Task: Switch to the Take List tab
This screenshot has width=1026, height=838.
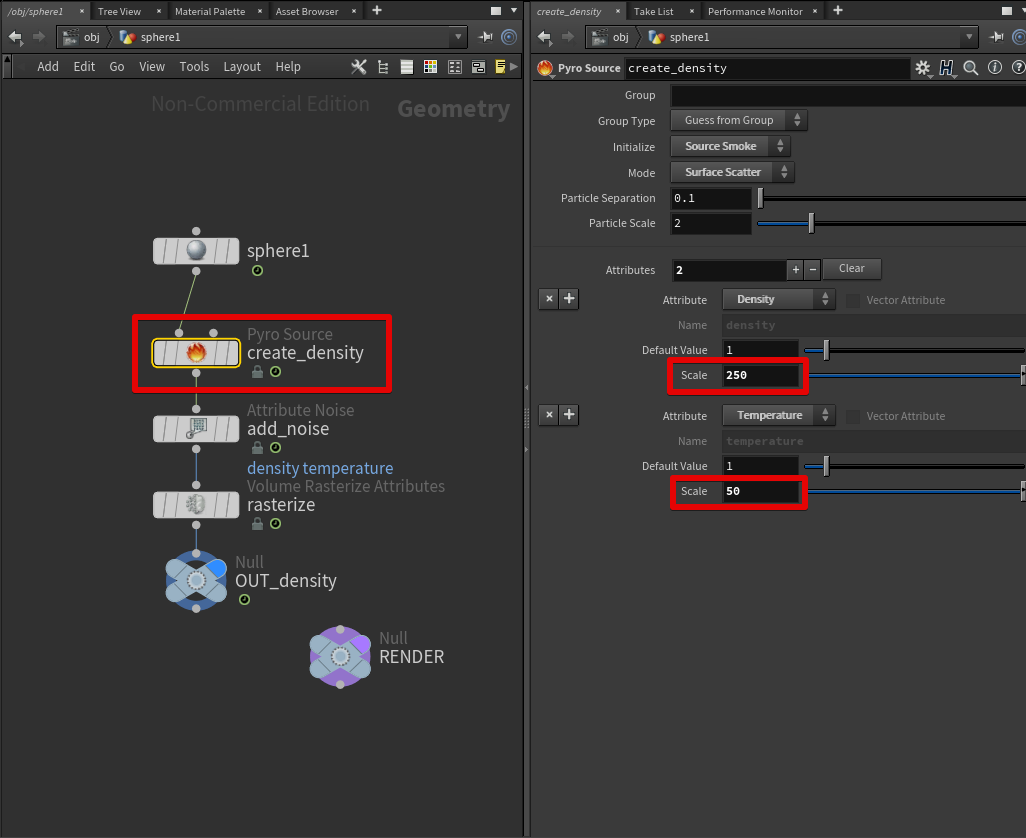Action: [x=656, y=11]
